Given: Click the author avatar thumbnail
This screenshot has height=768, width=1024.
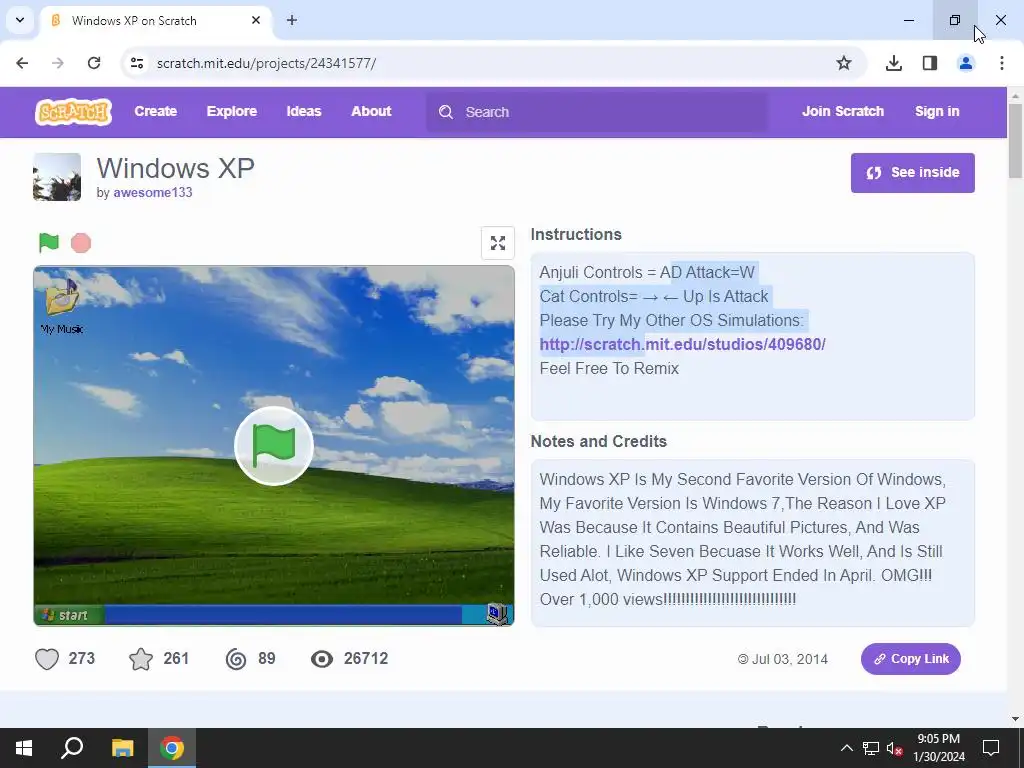Looking at the screenshot, I should coord(57,177).
